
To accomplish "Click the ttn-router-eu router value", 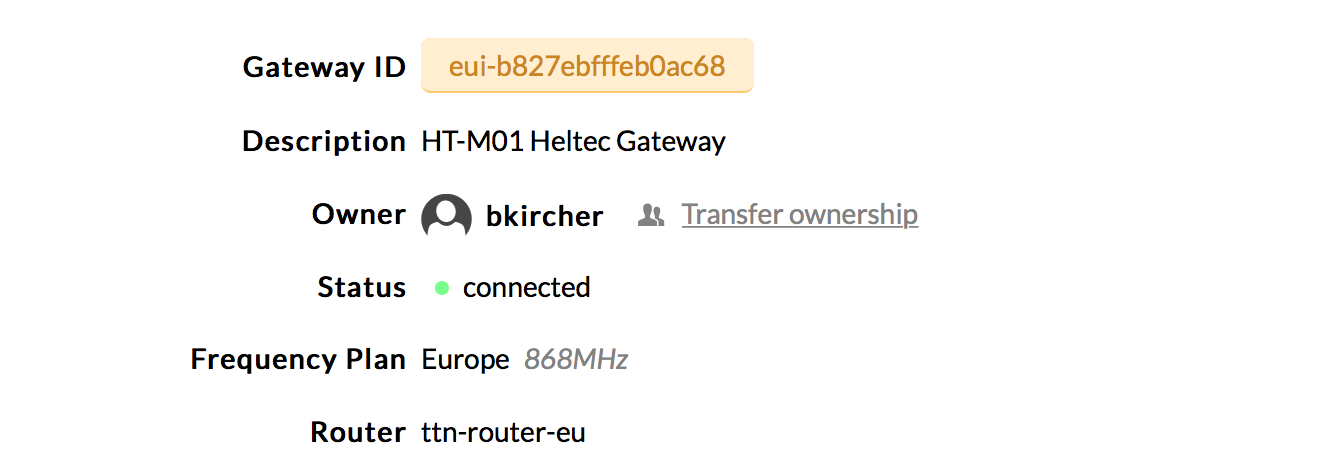I will click(x=504, y=433).
